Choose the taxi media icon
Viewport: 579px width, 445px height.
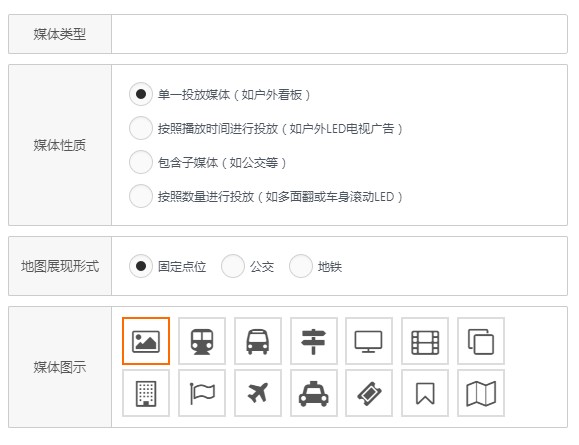(314, 393)
